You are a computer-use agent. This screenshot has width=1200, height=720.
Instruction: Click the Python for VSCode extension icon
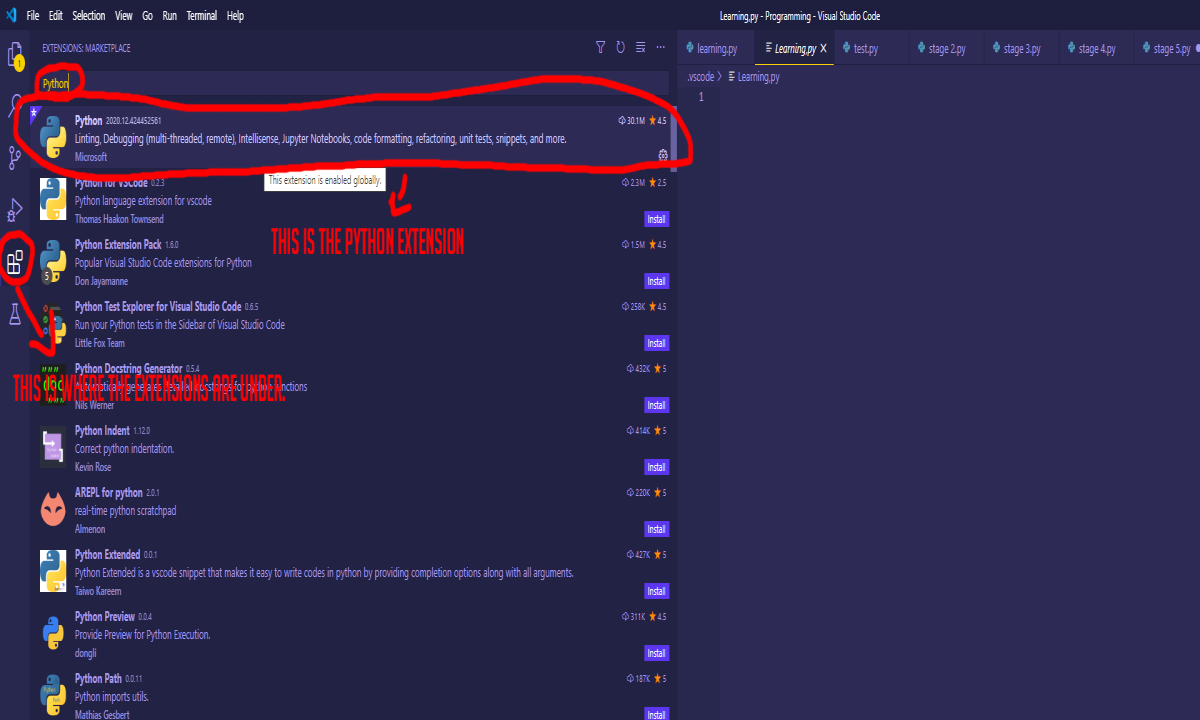(x=53, y=199)
